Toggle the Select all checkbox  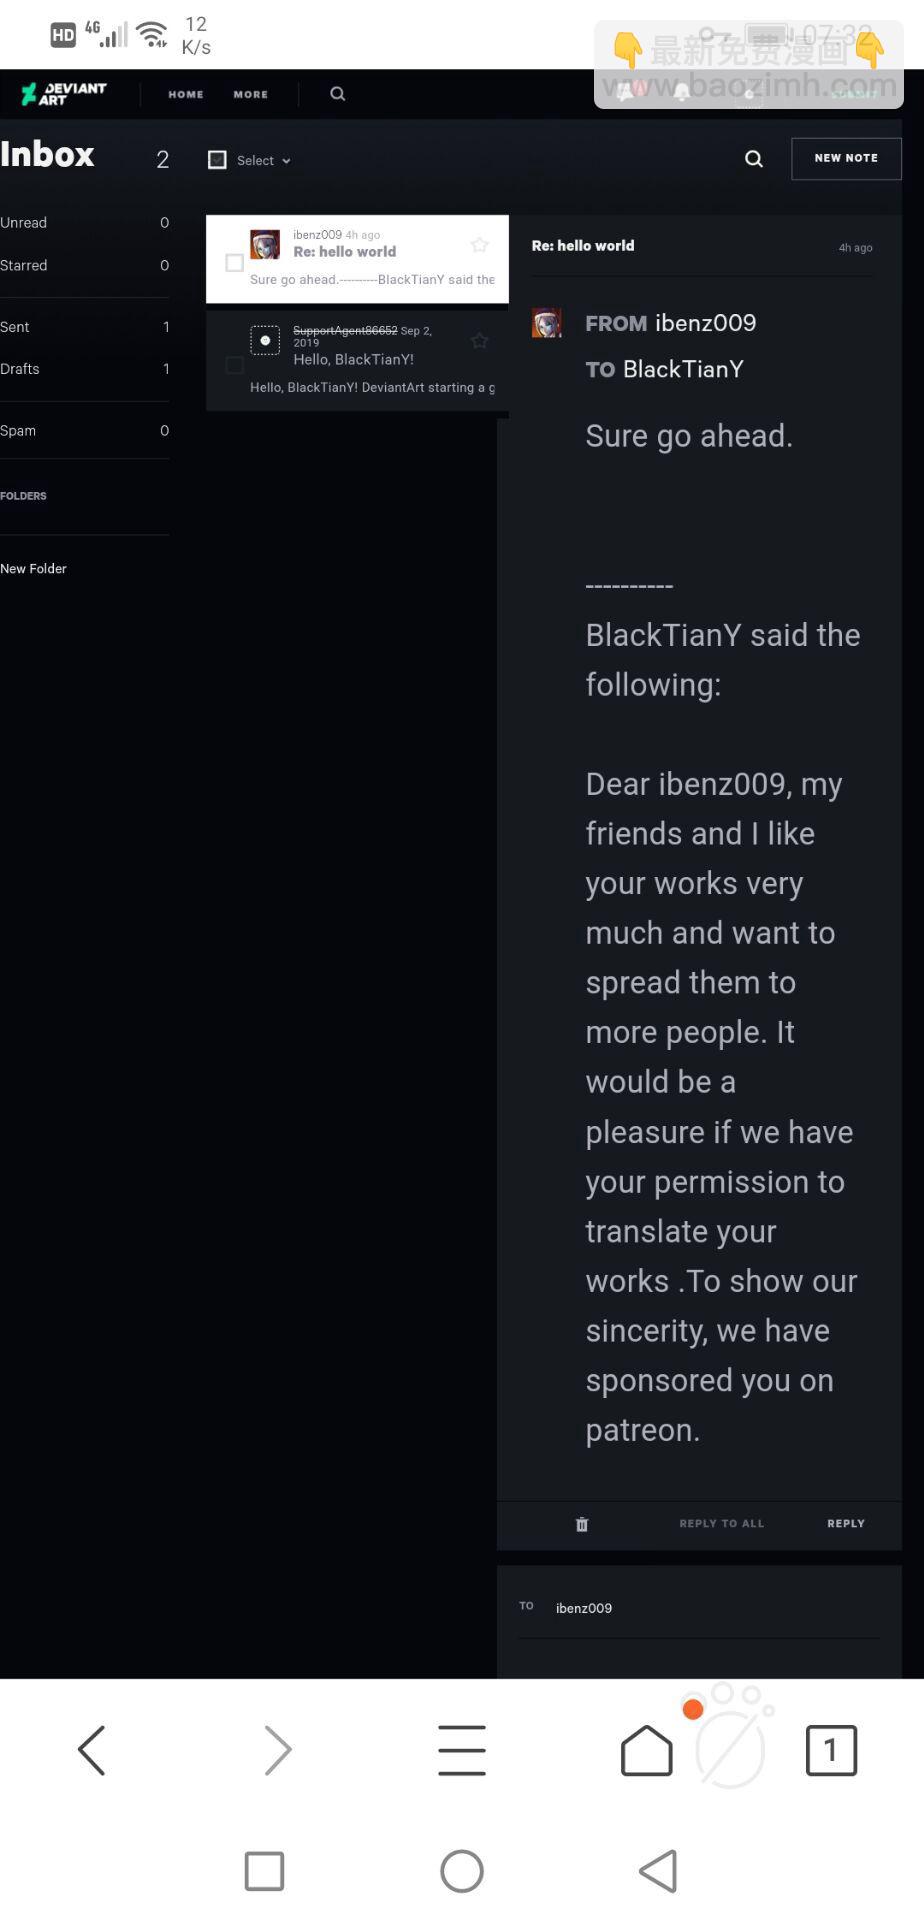tap(217, 160)
